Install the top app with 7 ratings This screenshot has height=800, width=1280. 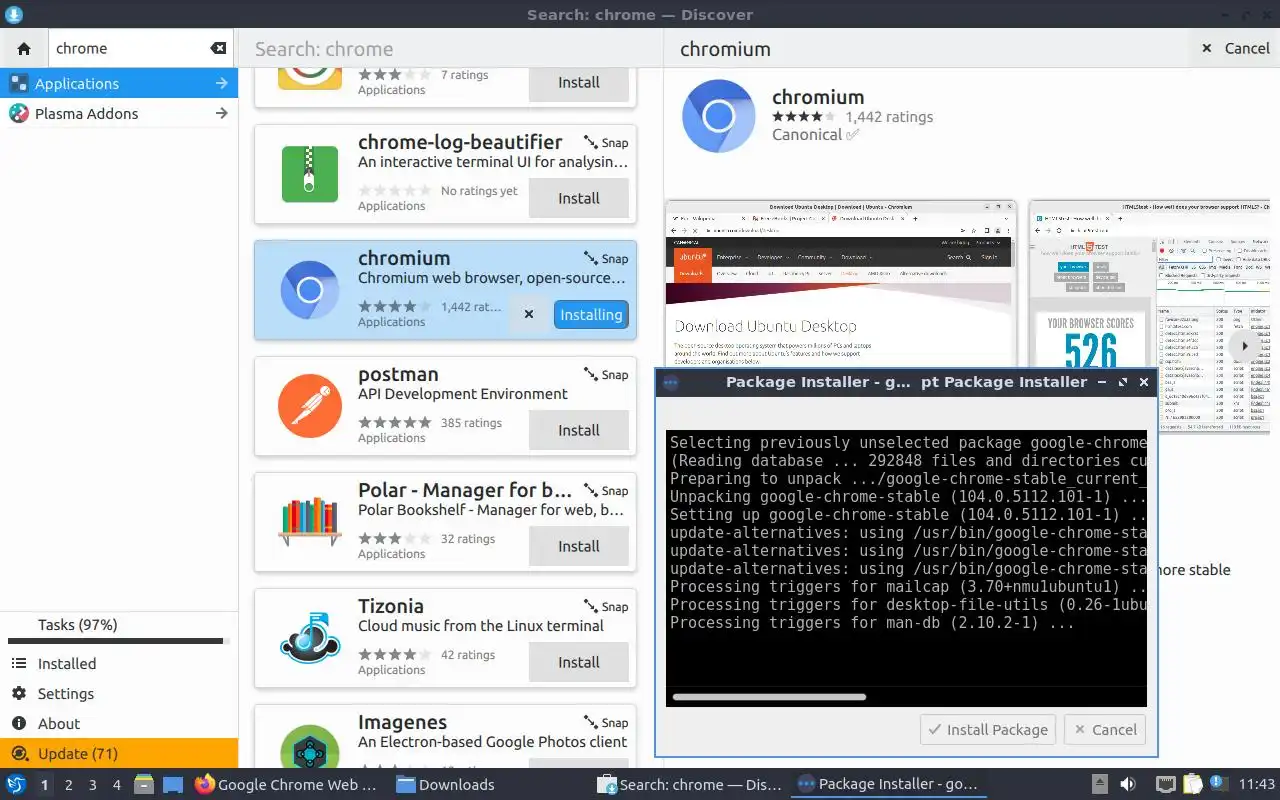(x=579, y=82)
